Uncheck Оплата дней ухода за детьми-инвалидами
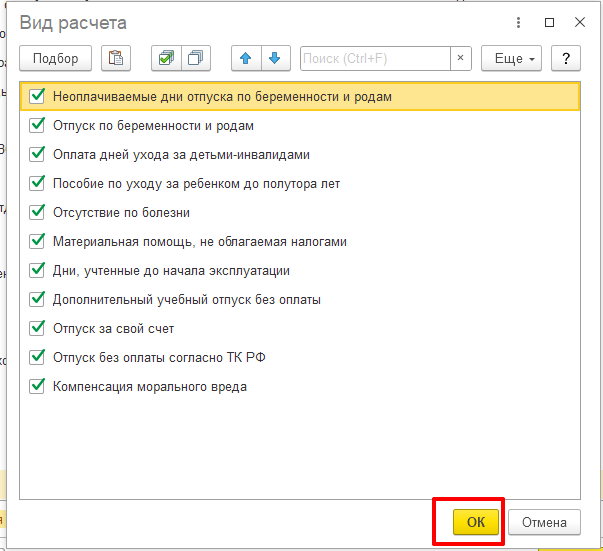The image size is (603, 551). coord(37,154)
